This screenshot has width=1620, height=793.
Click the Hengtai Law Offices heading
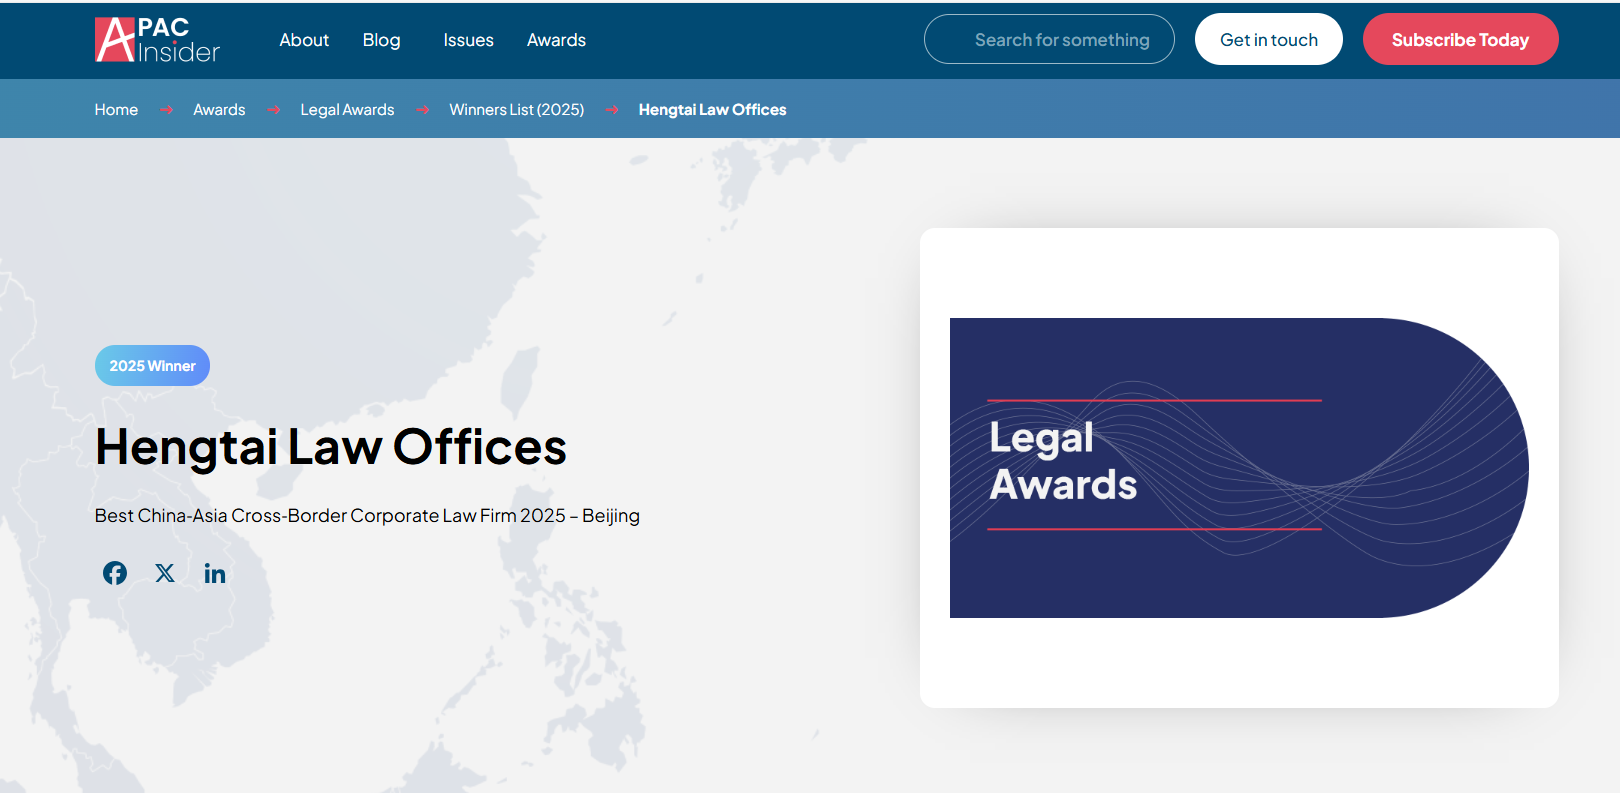pos(331,446)
